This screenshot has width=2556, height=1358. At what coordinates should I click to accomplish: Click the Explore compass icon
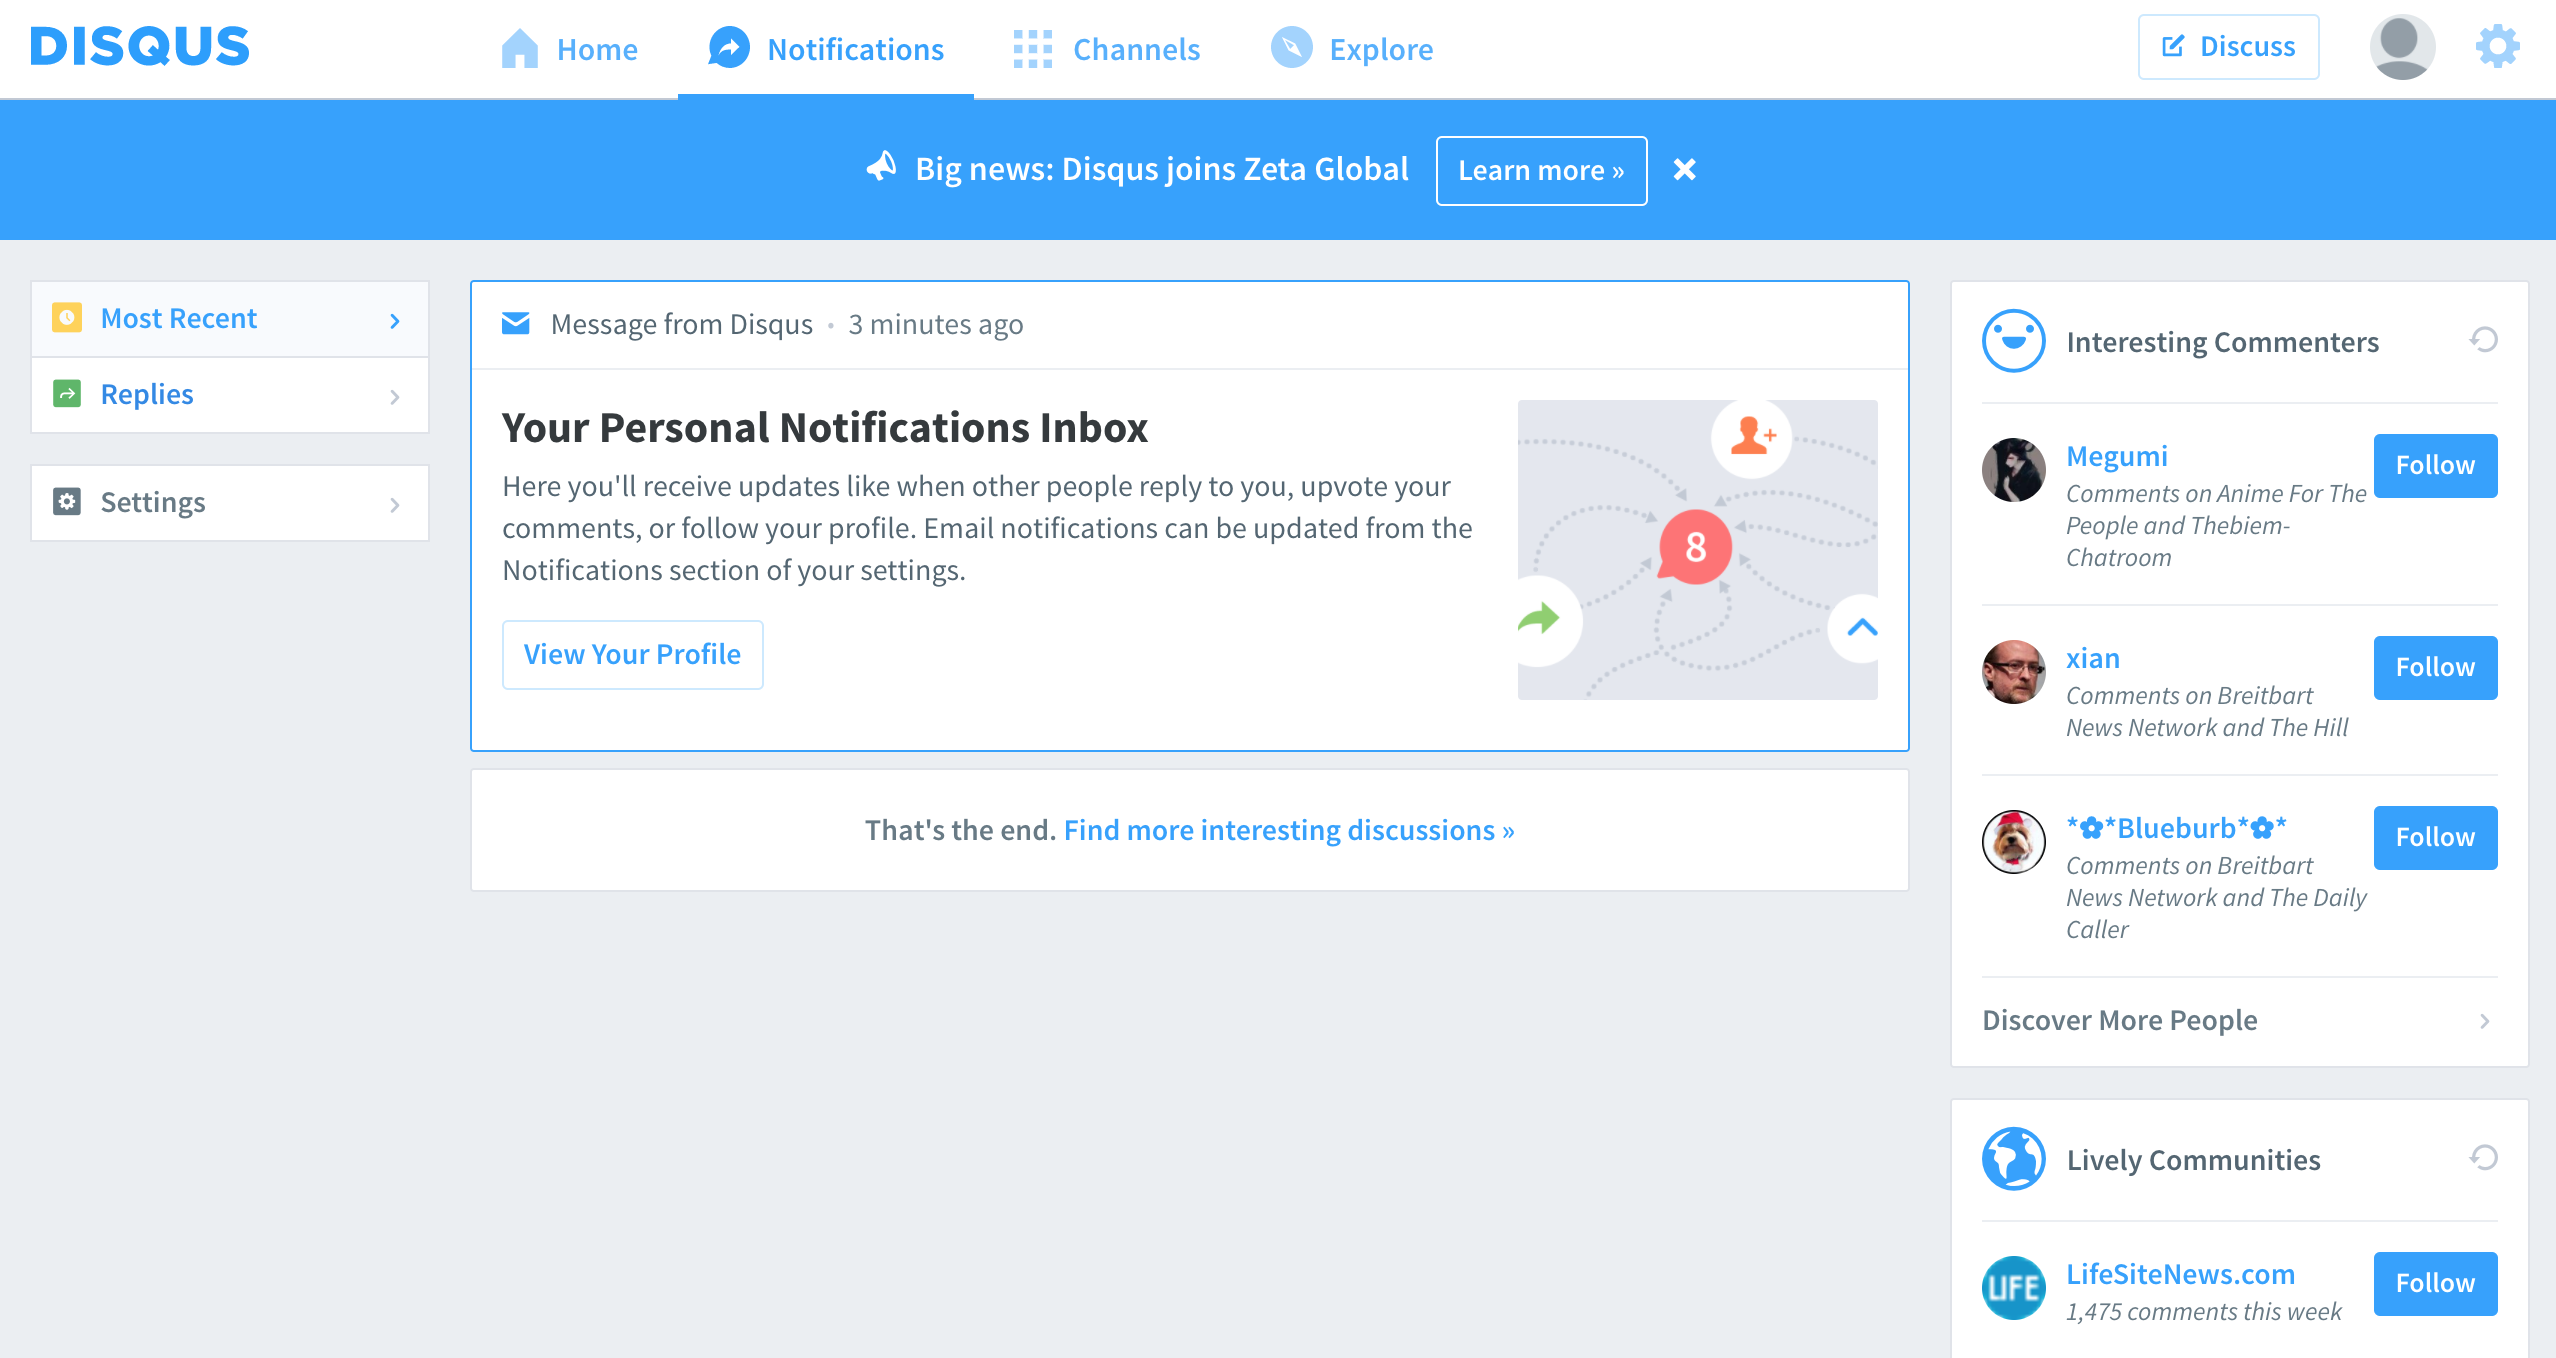tap(1291, 48)
